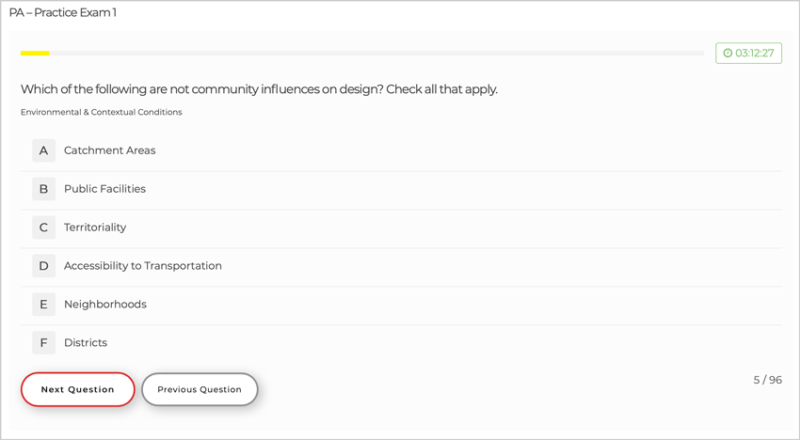Select answer letter B box

(43, 189)
